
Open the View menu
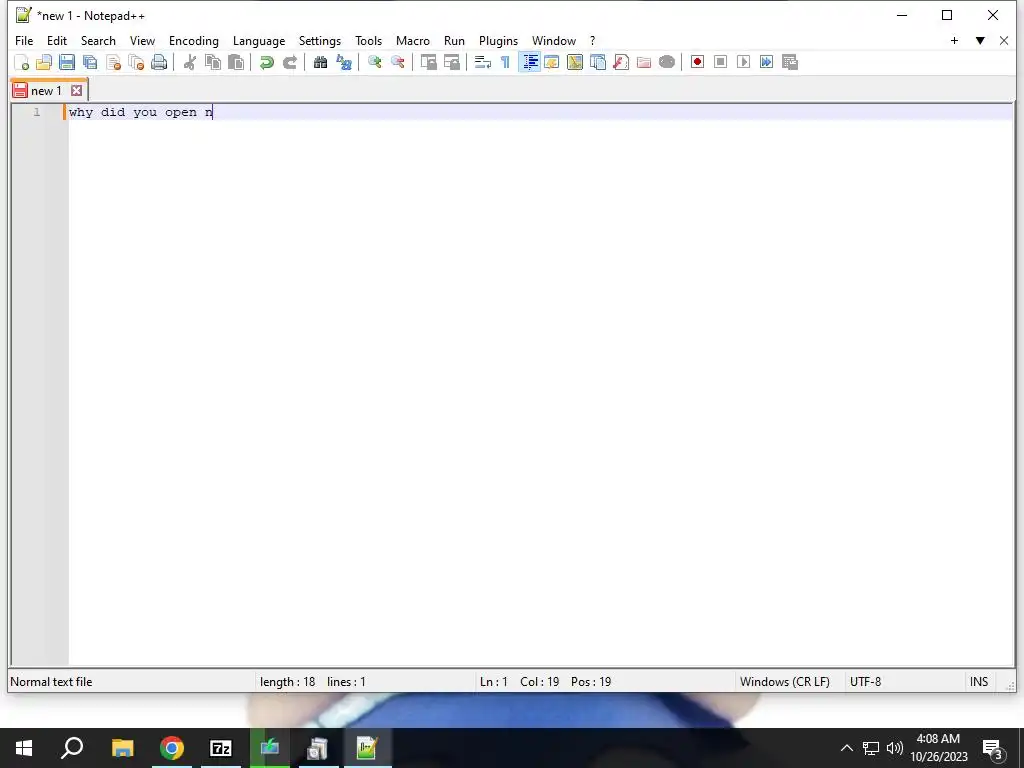tap(142, 40)
